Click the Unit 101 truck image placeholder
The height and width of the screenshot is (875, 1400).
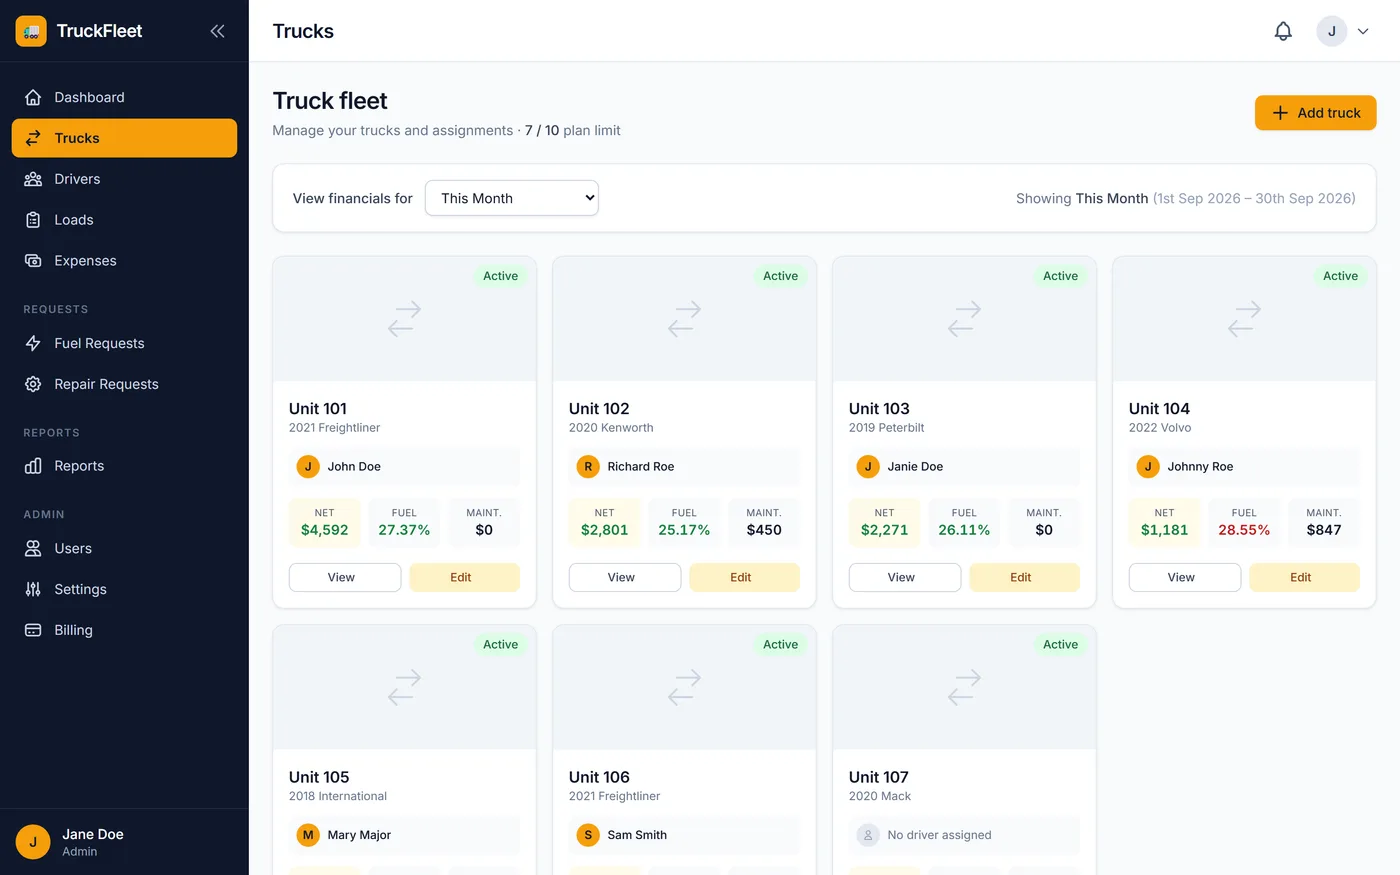pos(404,319)
